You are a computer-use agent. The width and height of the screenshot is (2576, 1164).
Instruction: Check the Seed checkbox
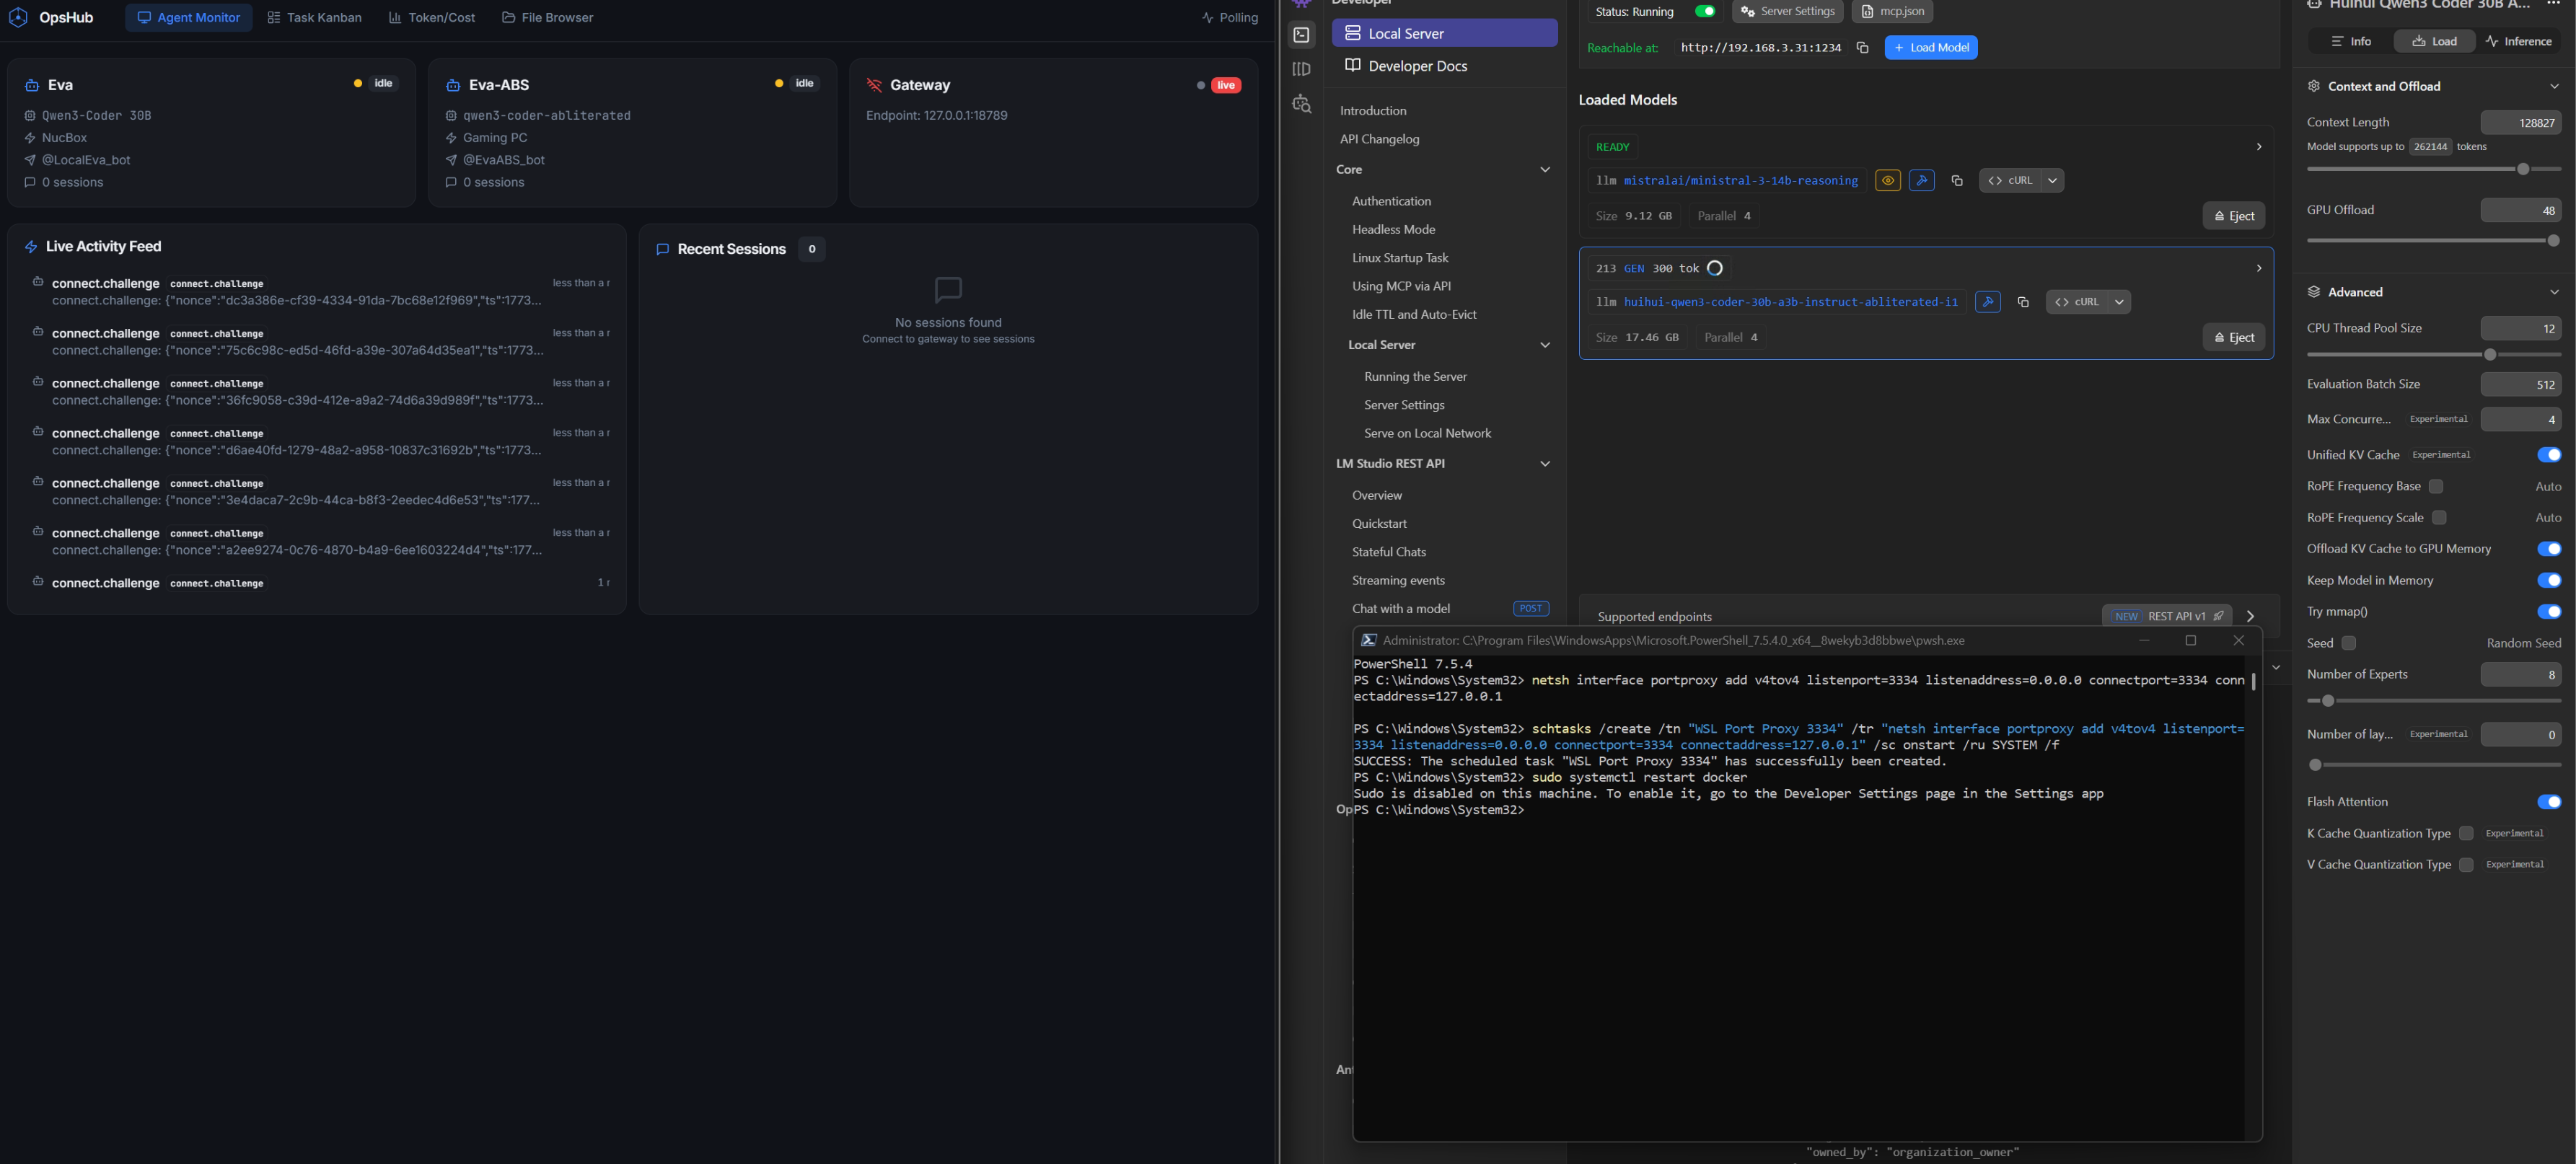click(x=2349, y=643)
